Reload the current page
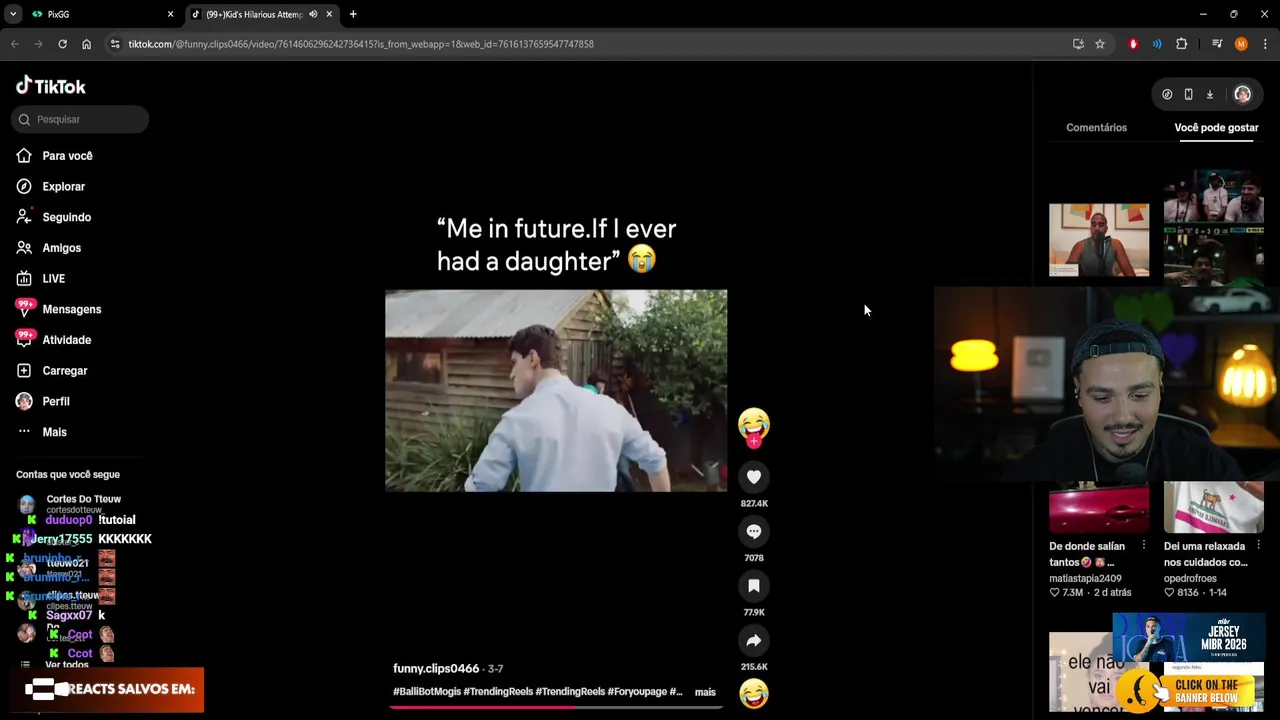This screenshot has height=720, width=1280. [62, 44]
